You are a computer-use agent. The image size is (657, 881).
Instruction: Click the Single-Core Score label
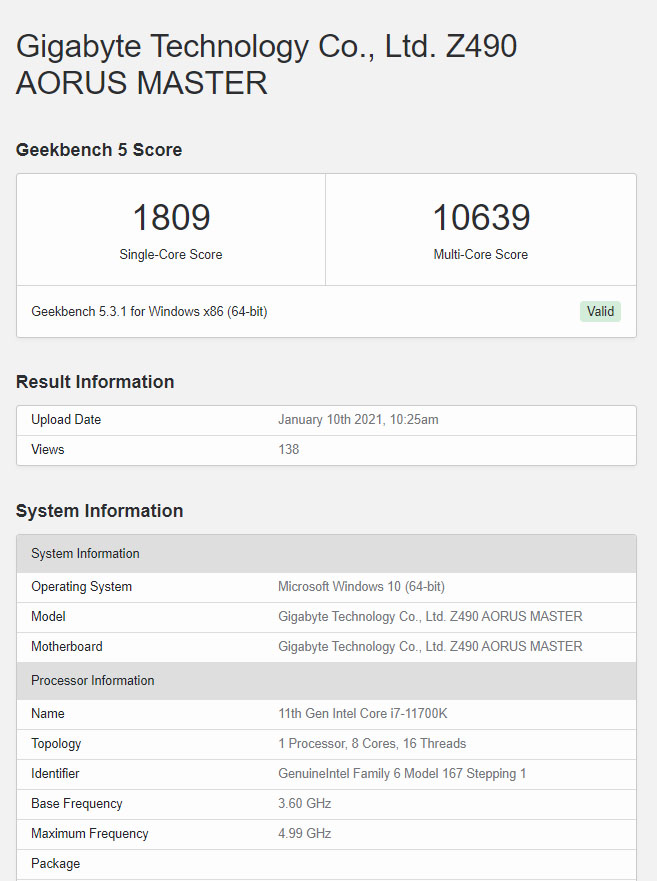tap(171, 255)
